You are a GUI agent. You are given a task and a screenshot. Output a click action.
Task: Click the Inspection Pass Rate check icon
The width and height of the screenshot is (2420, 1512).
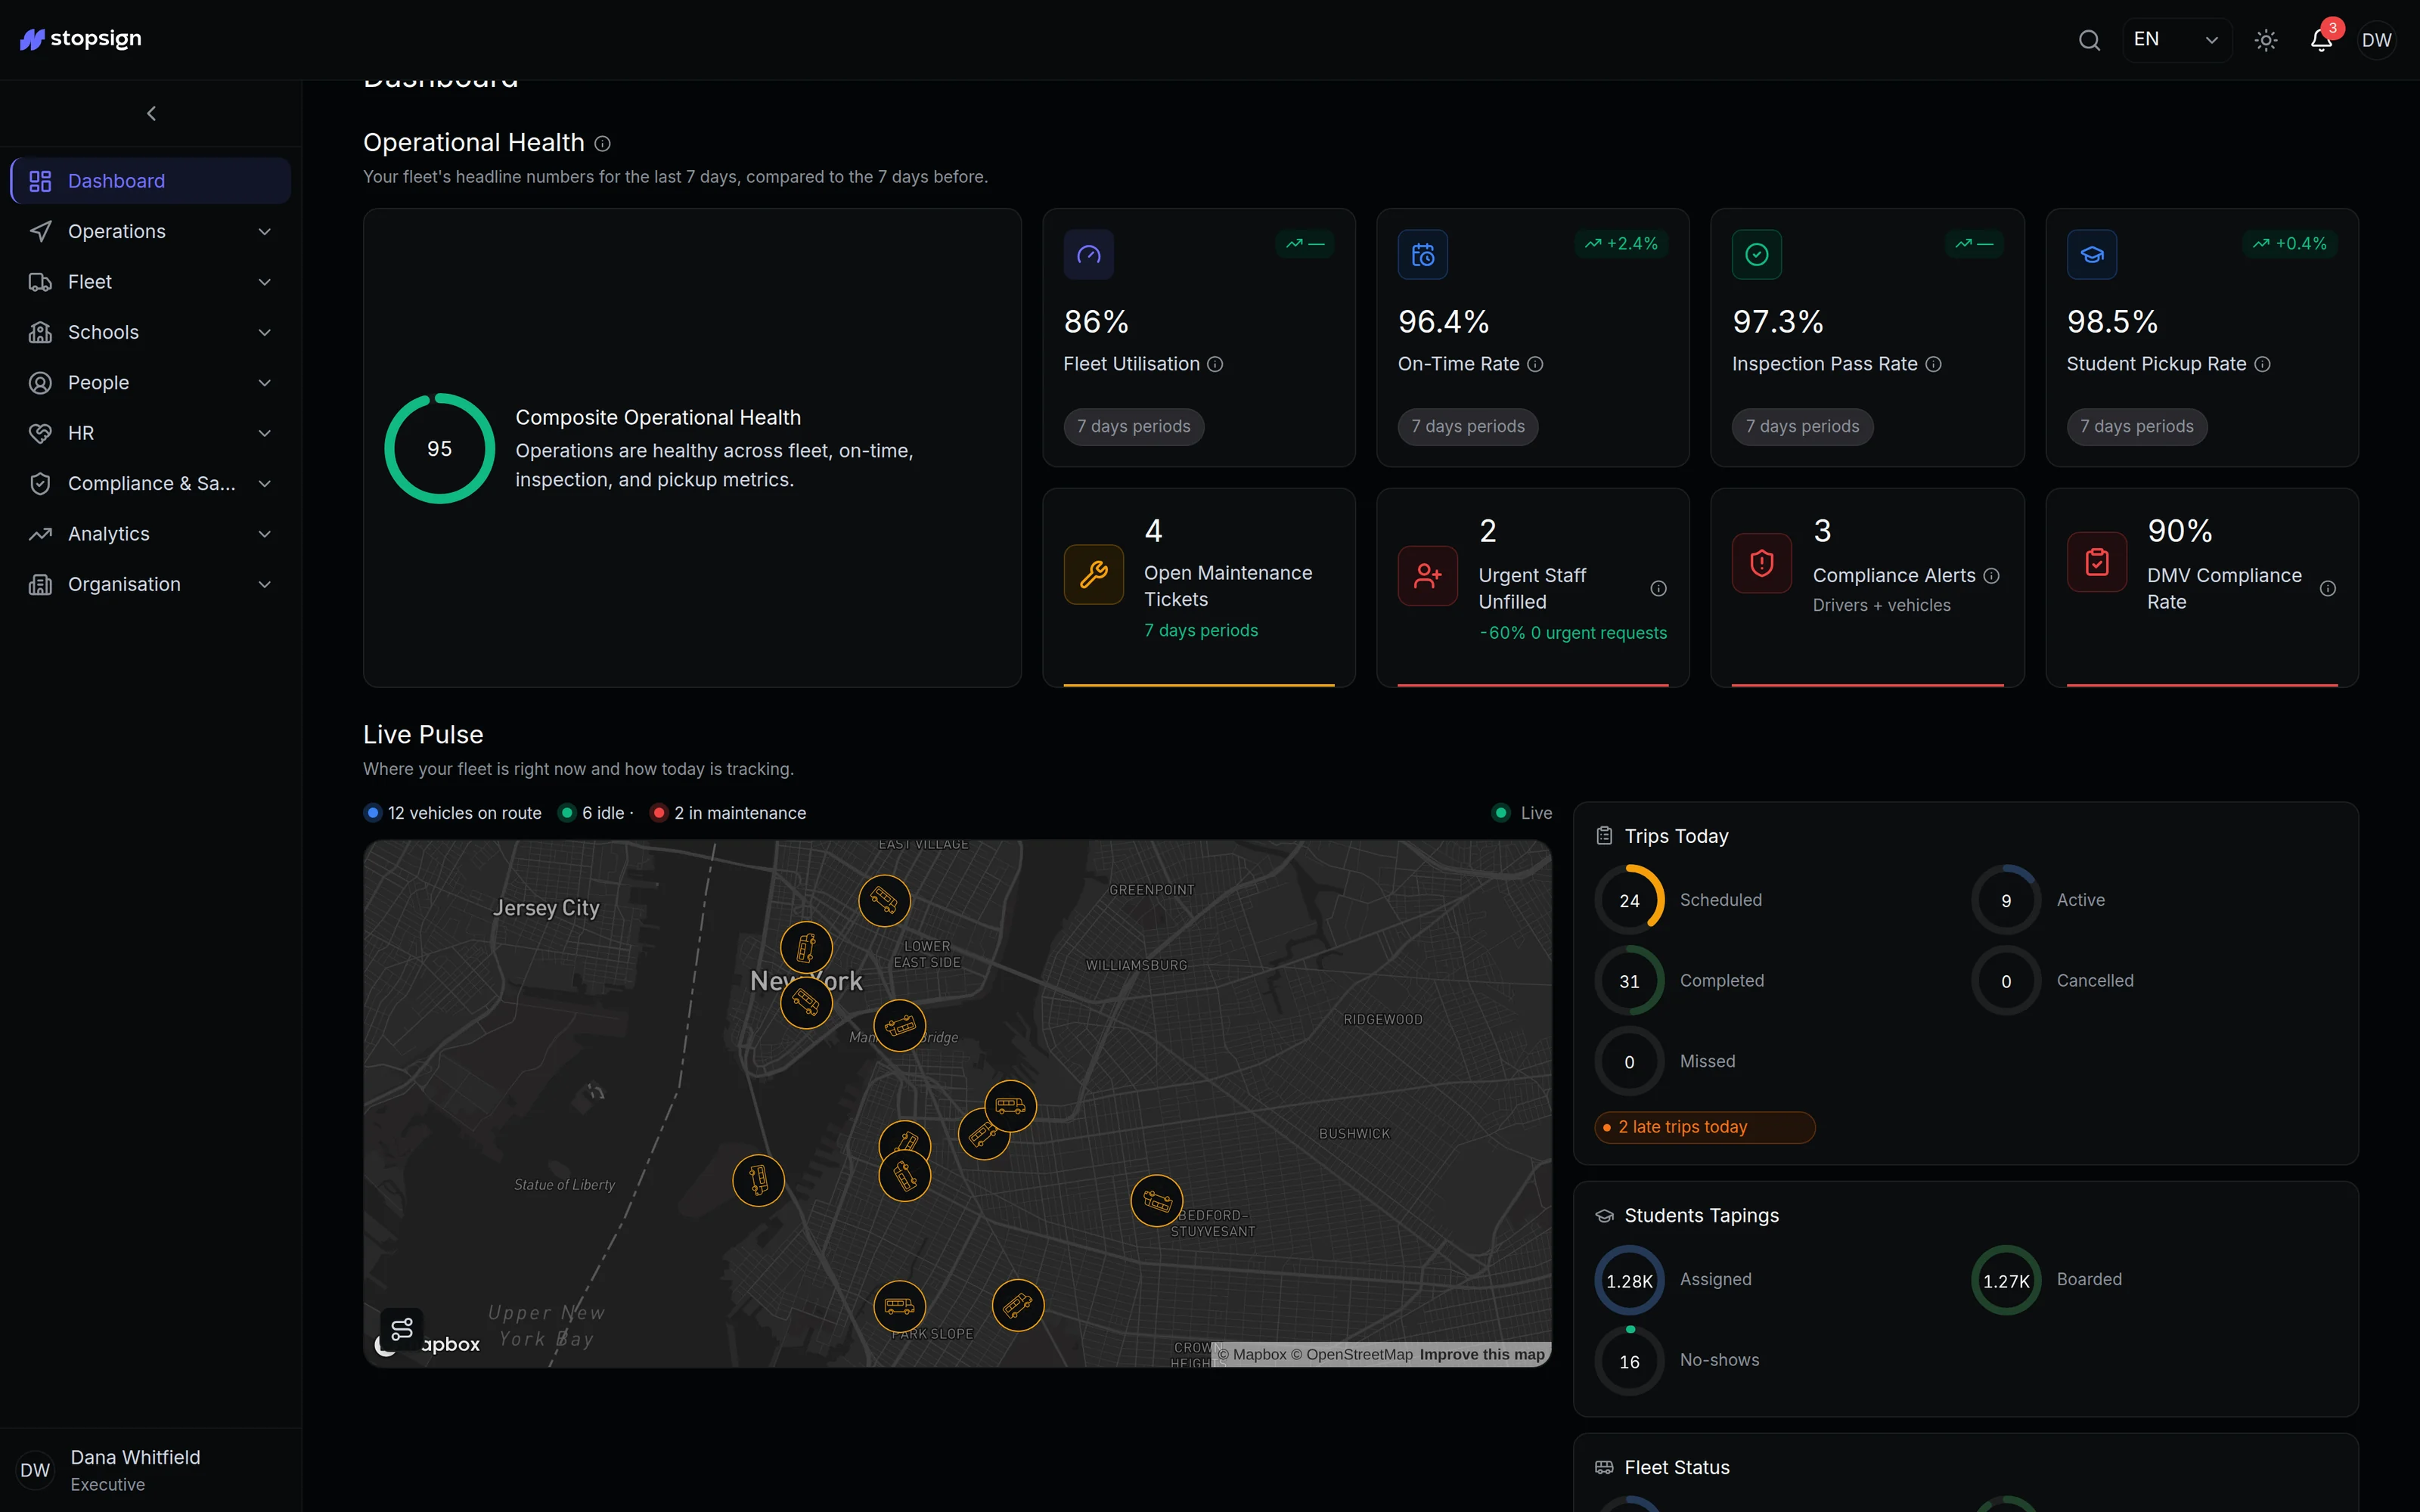pos(1757,255)
